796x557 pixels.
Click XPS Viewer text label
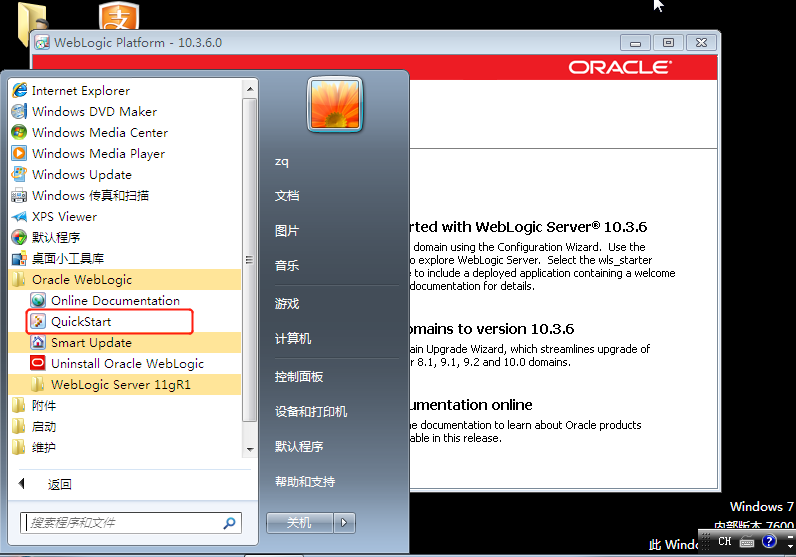coord(64,216)
